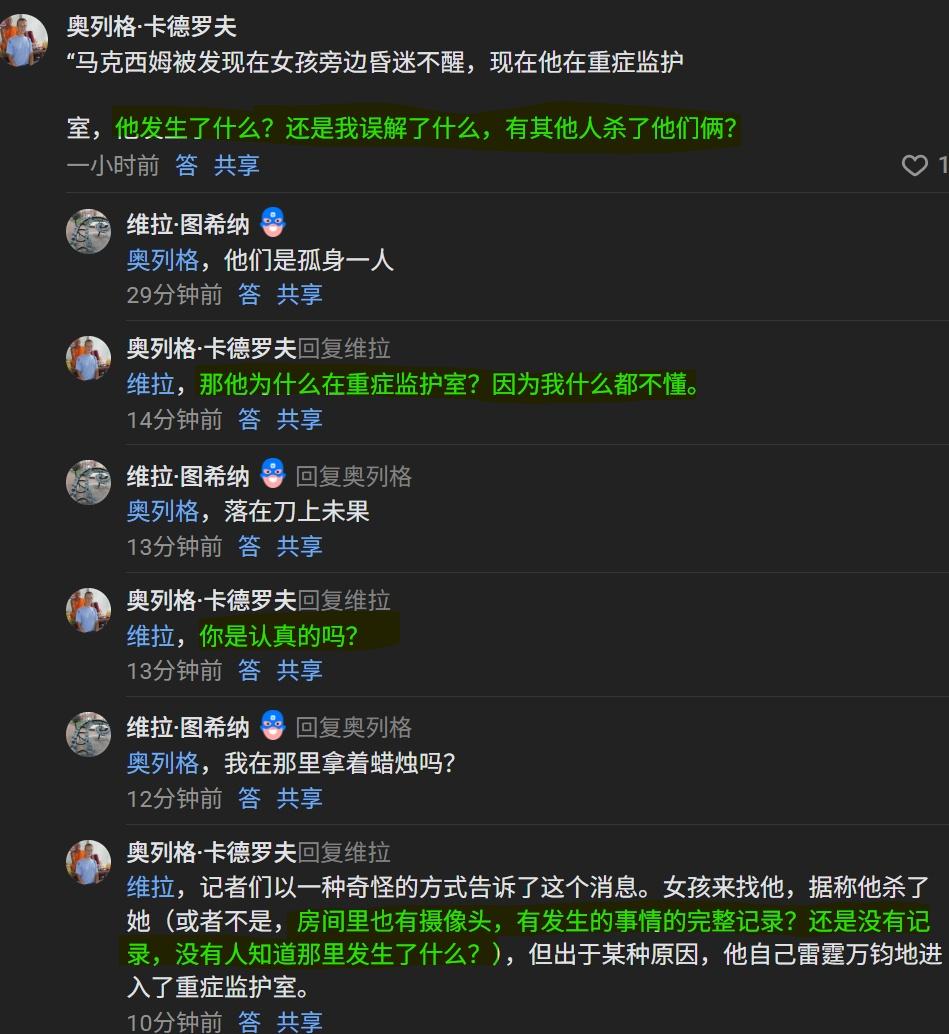
Task: Share the 你是认真的吗 comment
Action: [299, 671]
